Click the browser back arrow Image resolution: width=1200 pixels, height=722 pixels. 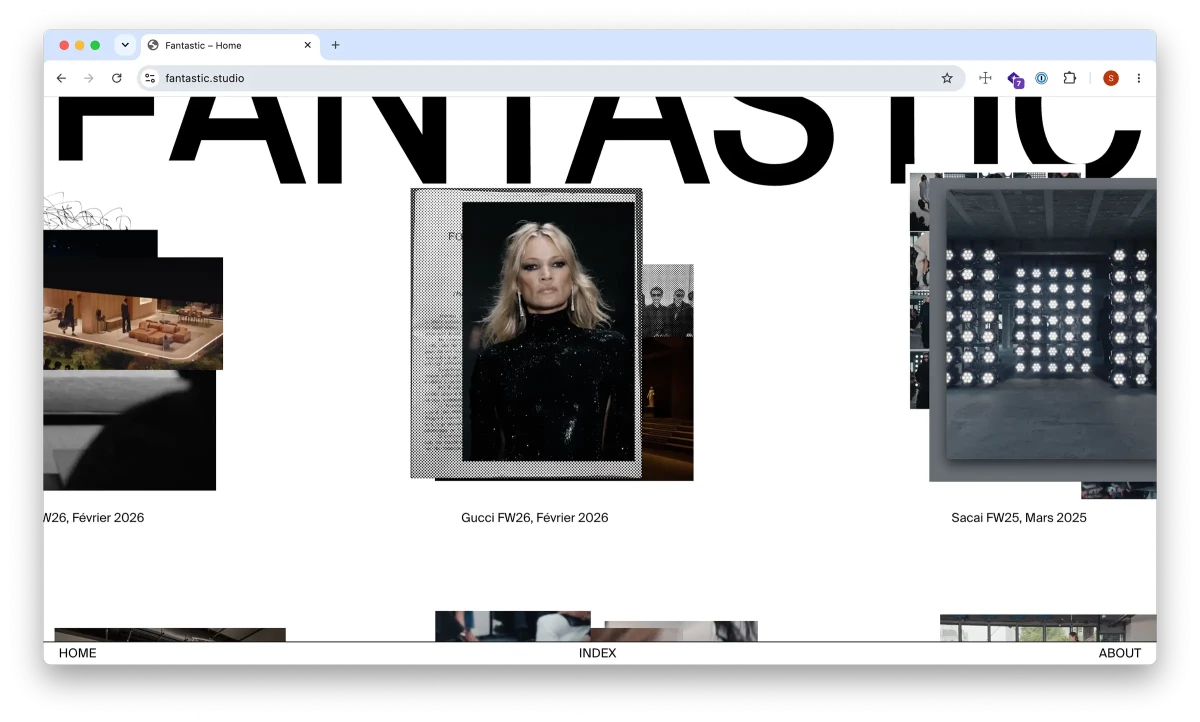coord(61,78)
